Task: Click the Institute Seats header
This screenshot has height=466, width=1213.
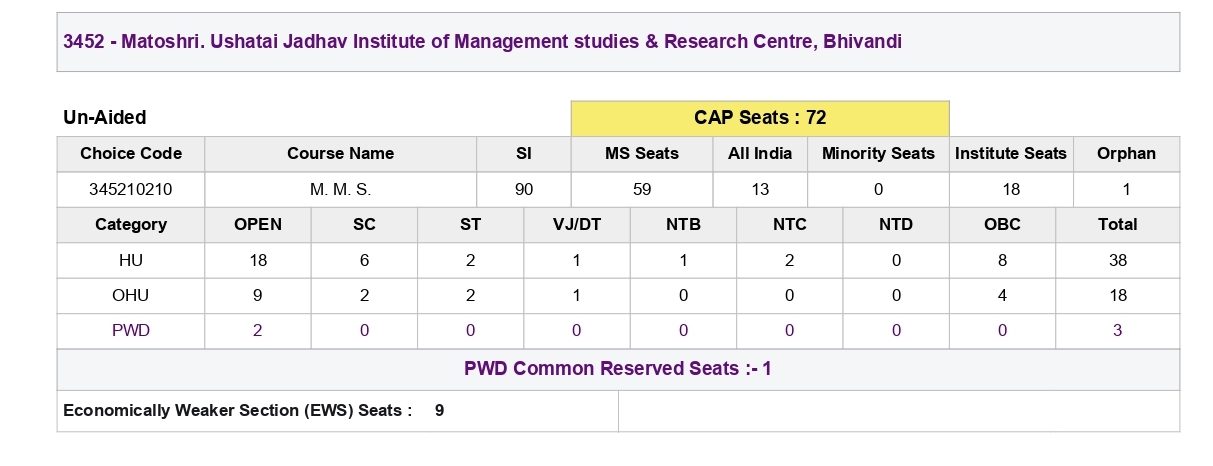Action: point(1011,154)
